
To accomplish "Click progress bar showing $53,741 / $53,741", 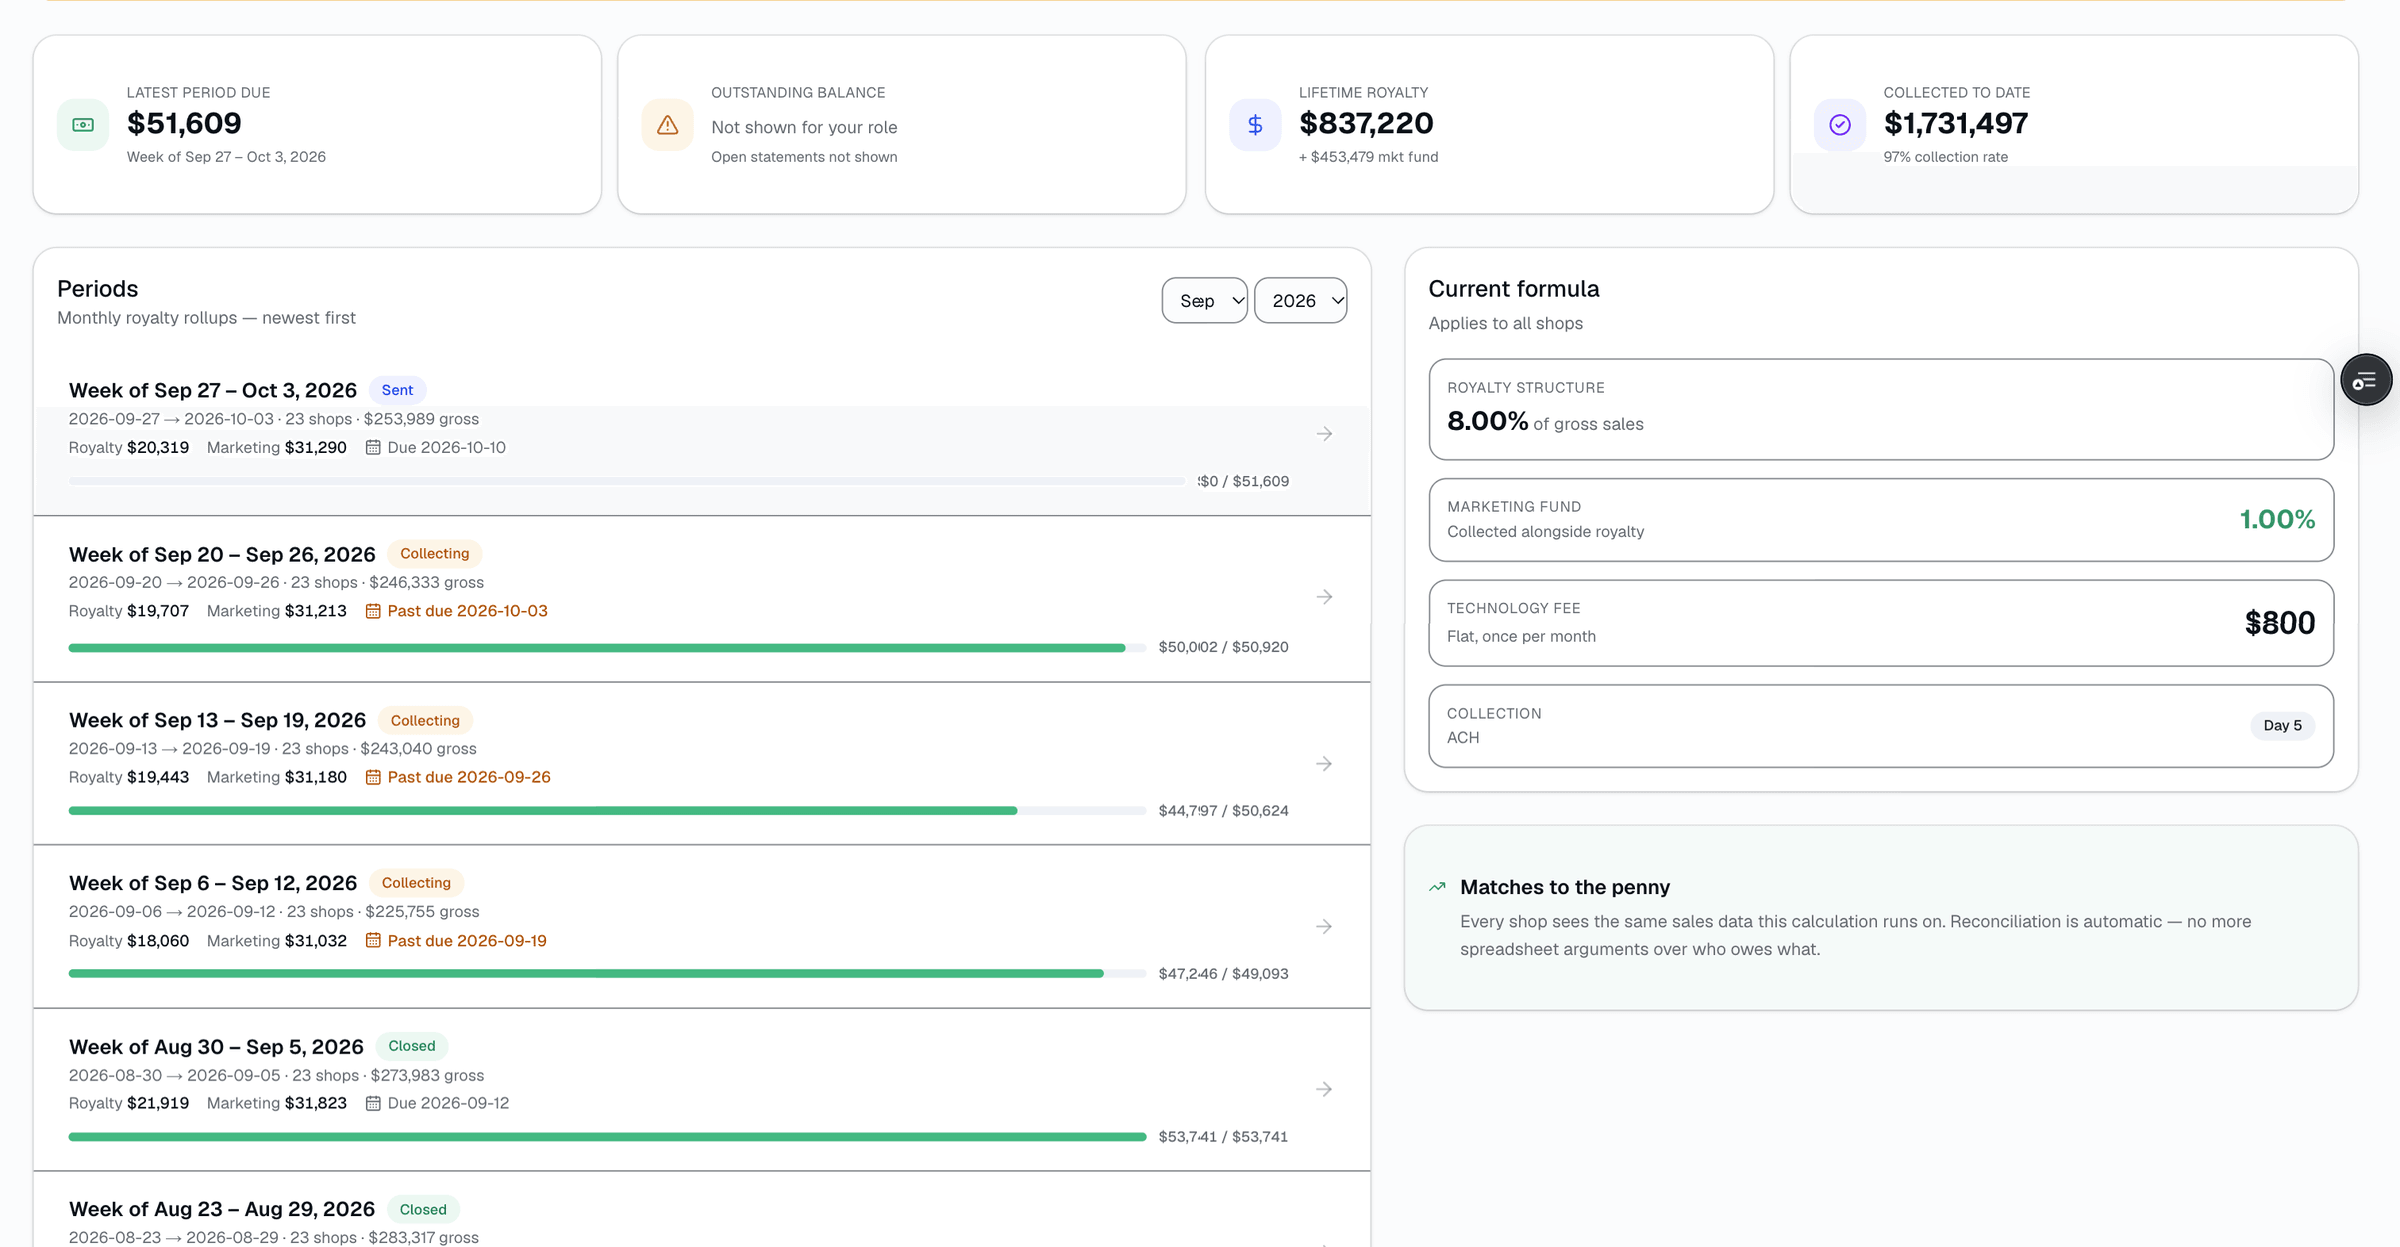I will (607, 1137).
